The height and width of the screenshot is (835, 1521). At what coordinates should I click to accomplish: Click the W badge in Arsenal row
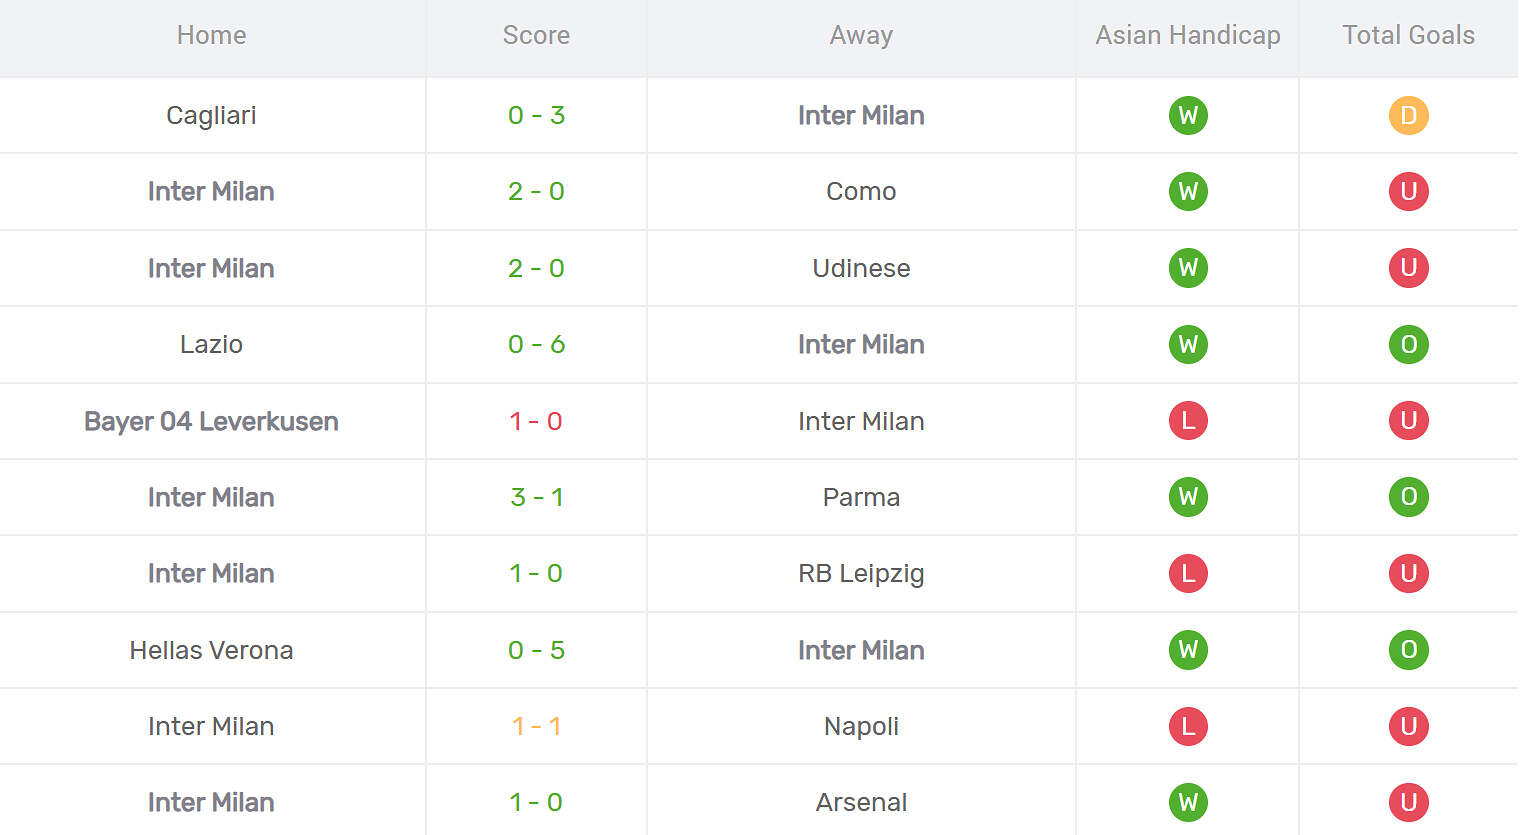pos(1188,802)
